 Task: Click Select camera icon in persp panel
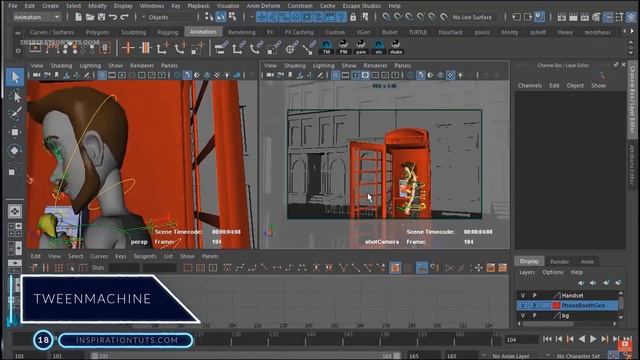pos(37,75)
